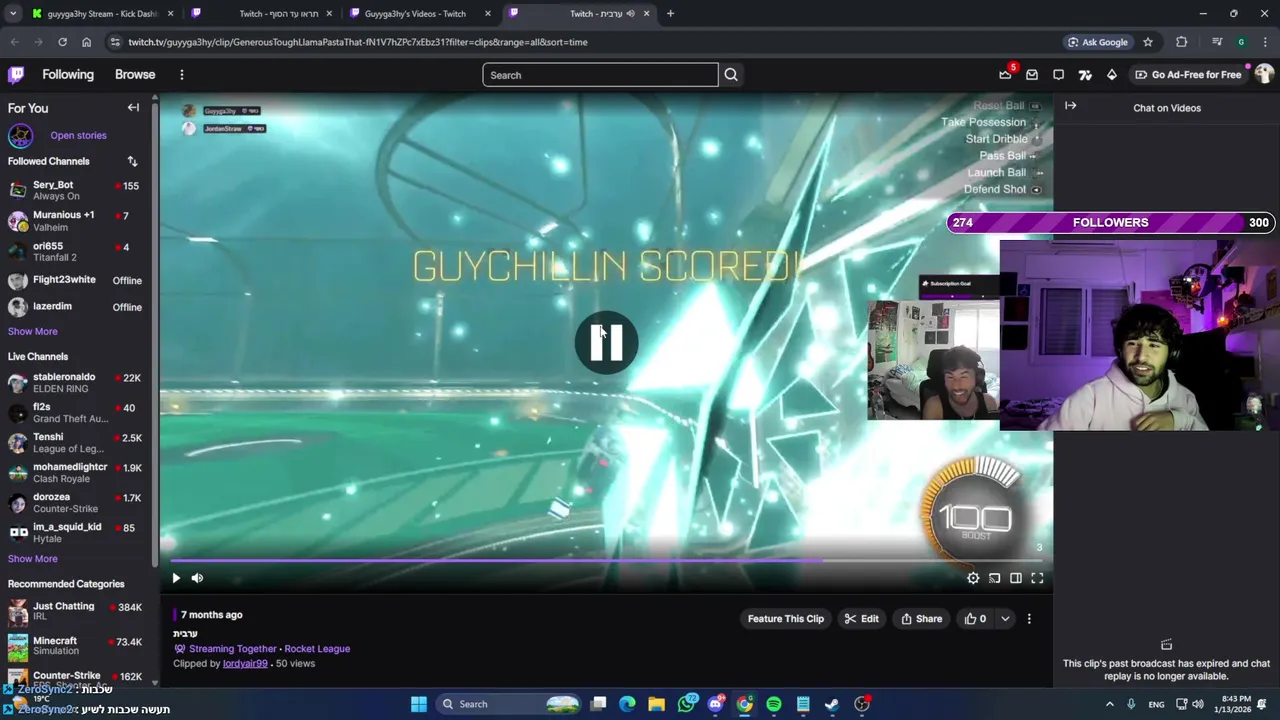Click the Windows taskbar Search box
1280x720 pixels.
pyautogui.click(x=510, y=704)
